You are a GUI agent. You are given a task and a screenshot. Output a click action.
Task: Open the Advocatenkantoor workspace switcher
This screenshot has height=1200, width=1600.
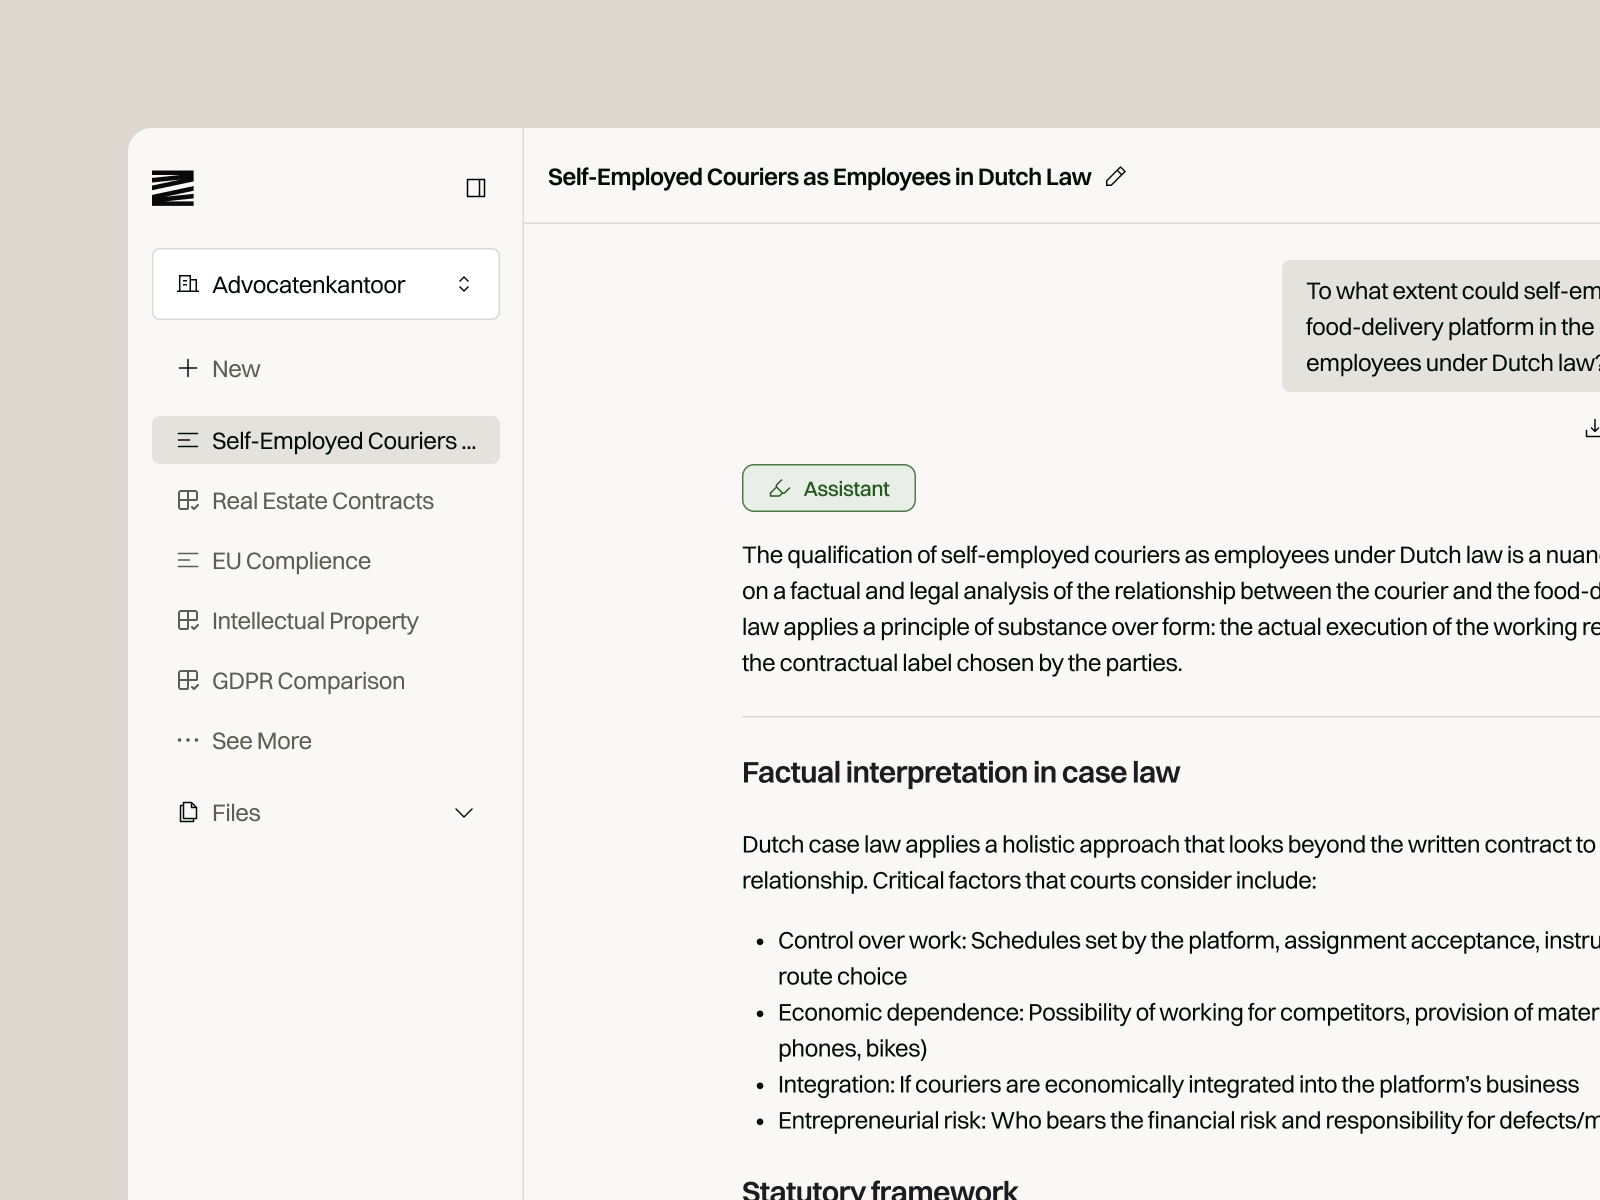[x=326, y=284]
